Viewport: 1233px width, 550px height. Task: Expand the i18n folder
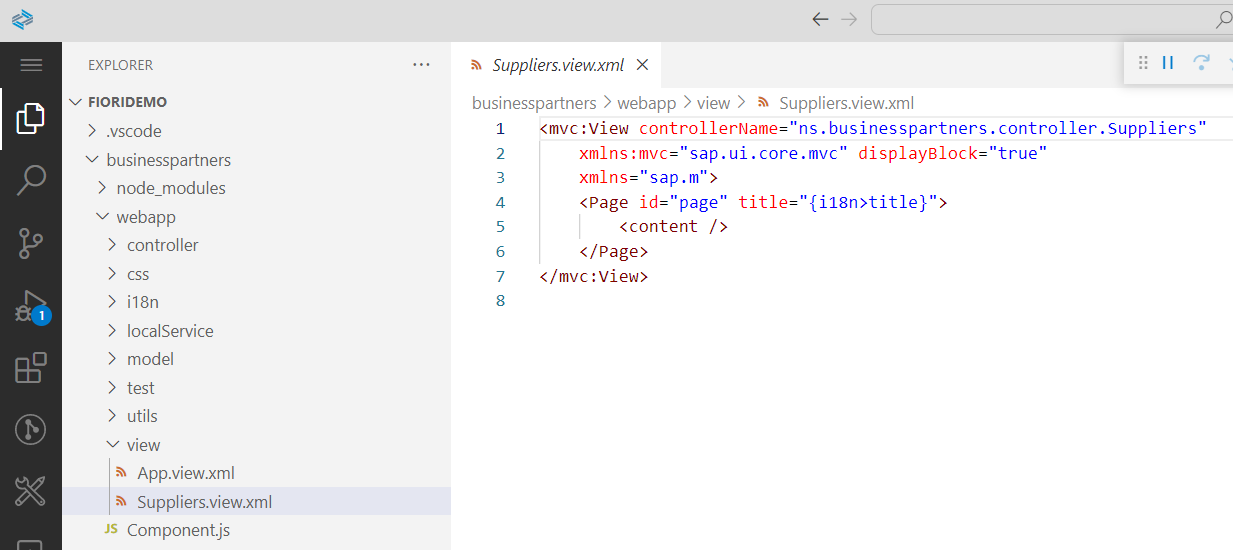[113, 302]
